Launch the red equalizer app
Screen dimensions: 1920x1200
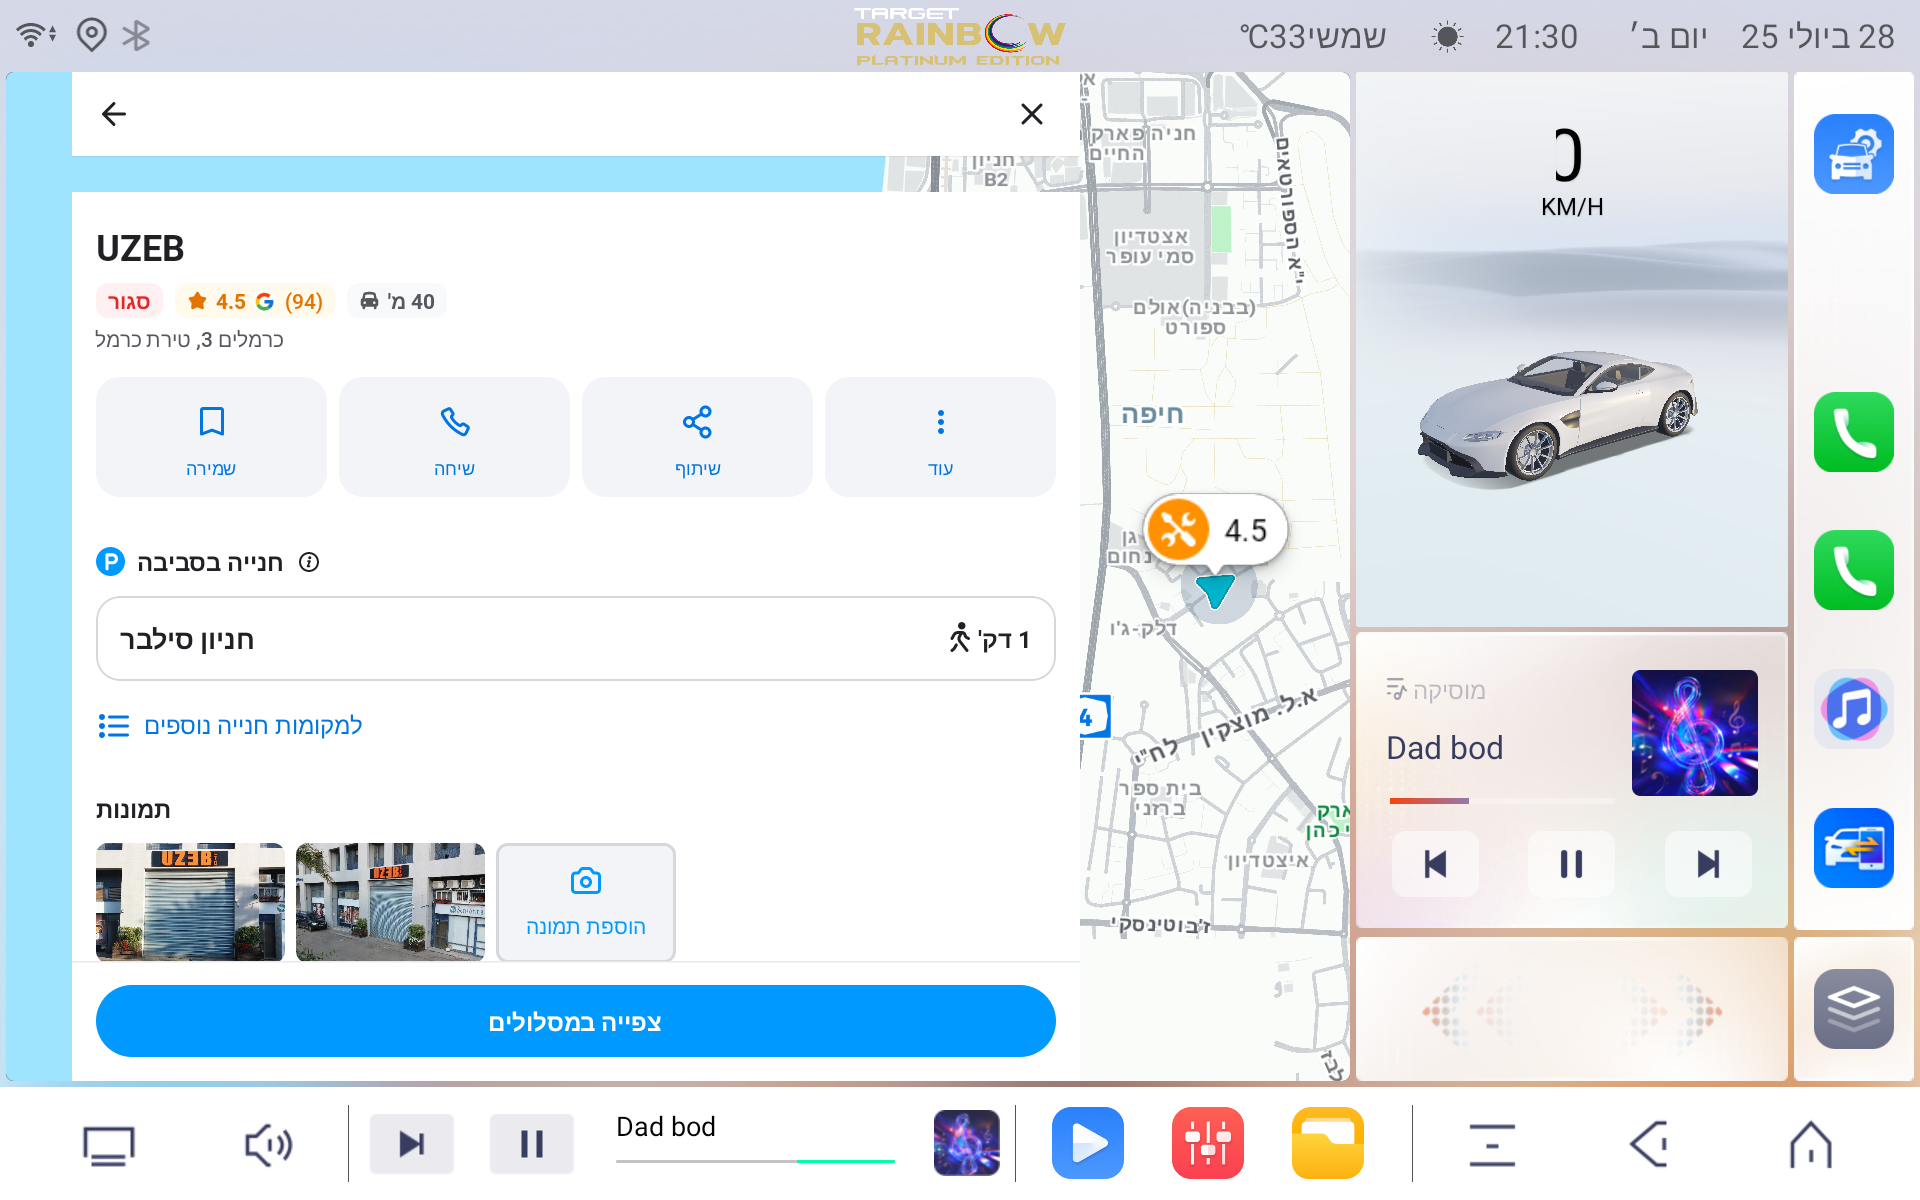pos(1208,1143)
